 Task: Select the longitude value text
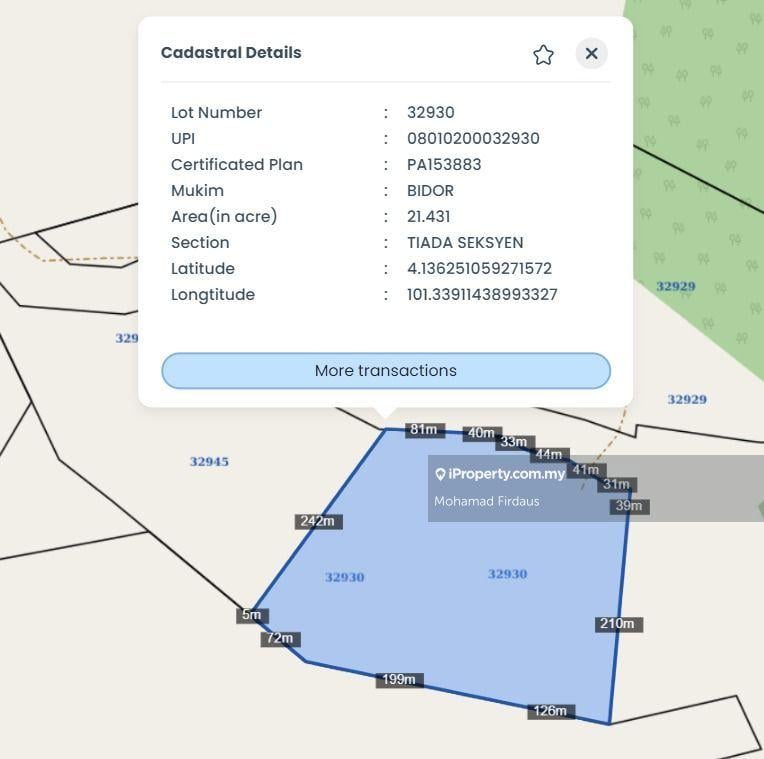click(482, 294)
